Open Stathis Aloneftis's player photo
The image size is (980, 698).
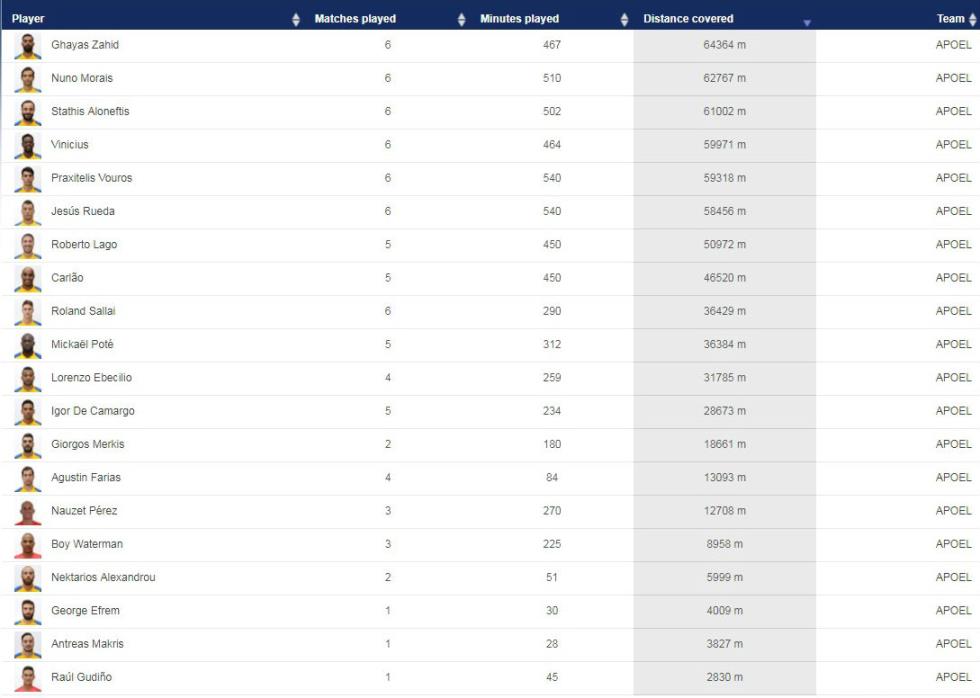[x=28, y=112]
